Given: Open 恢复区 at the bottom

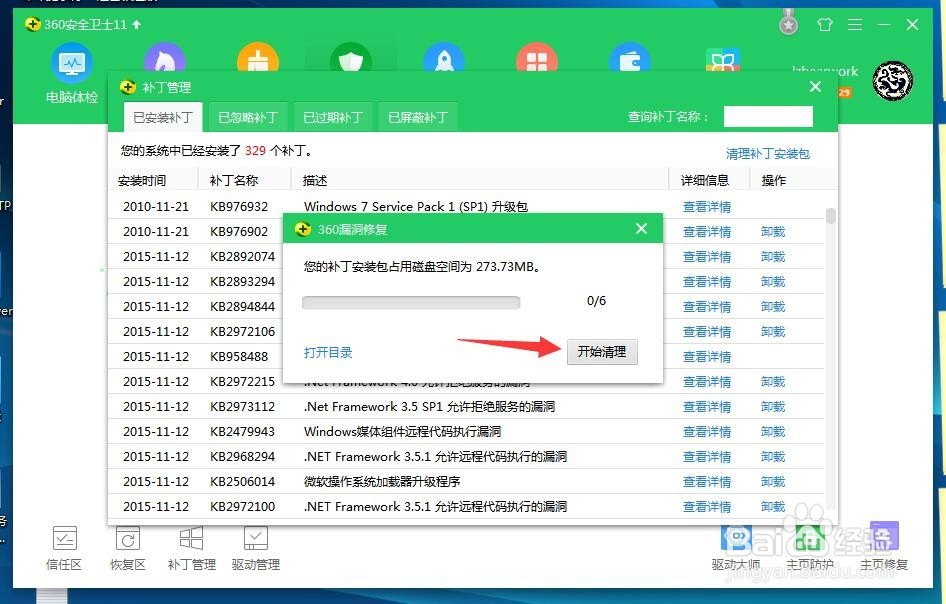Looking at the screenshot, I should coord(128,548).
